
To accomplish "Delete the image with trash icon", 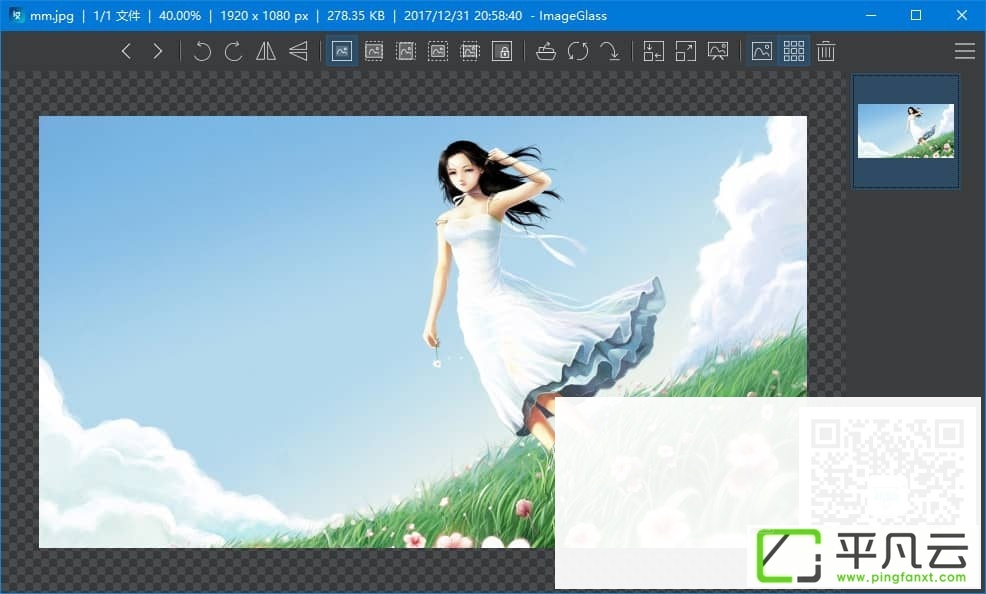I will coord(826,51).
